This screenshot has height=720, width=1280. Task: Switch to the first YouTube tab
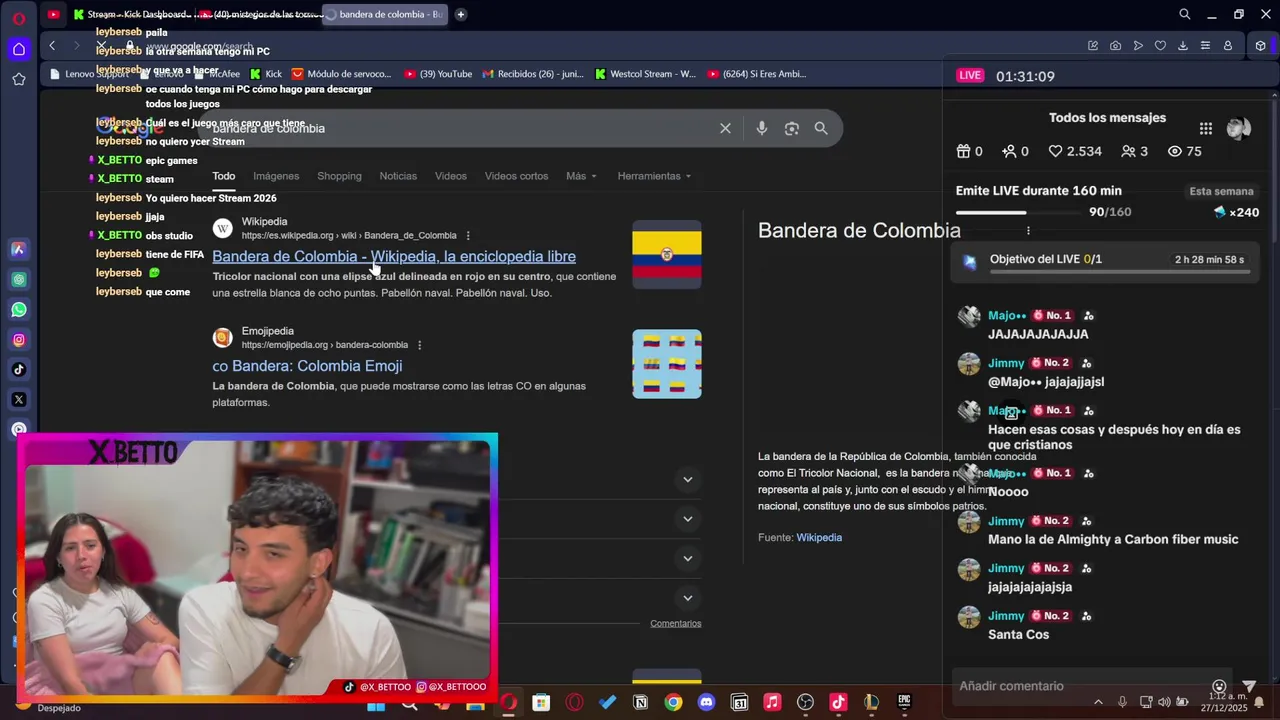click(53, 14)
